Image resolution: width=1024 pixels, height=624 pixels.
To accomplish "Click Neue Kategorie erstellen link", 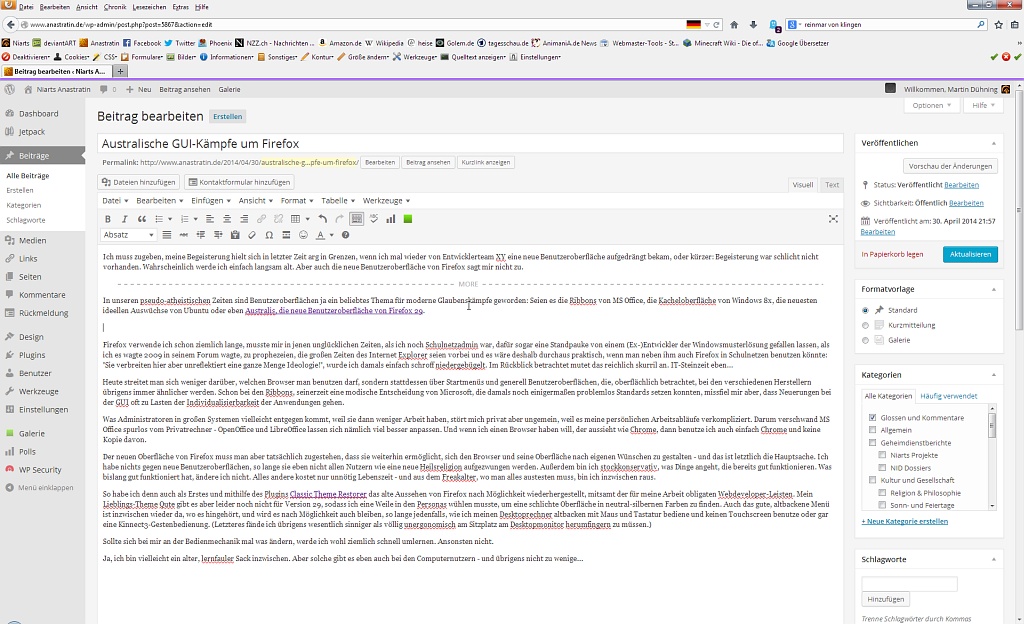I will point(904,521).
